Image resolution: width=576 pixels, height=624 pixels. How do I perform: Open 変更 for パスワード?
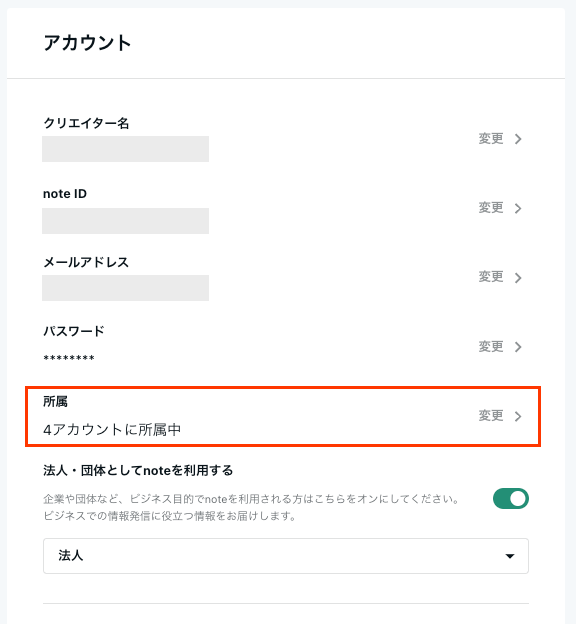pyautogui.click(x=491, y=346)
